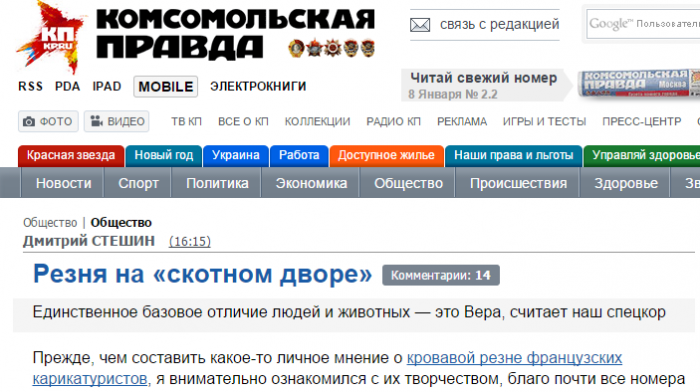
Task: Select Политика in the main menu
Action: 217,183
